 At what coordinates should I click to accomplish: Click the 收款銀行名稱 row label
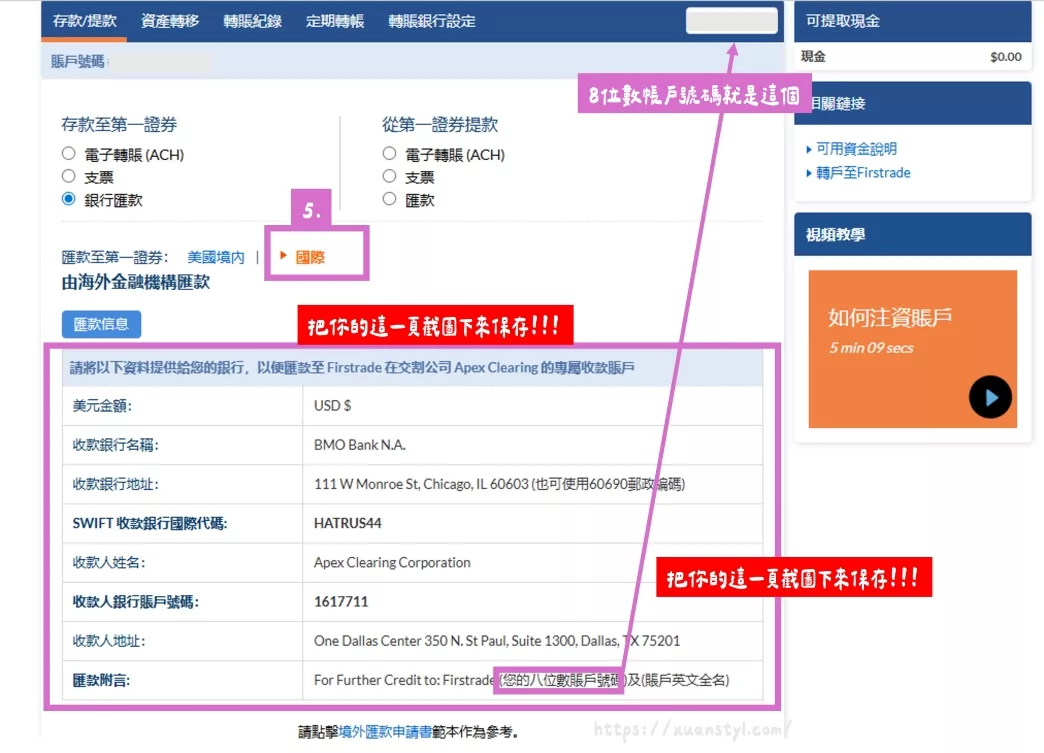[x=115, y=445]
